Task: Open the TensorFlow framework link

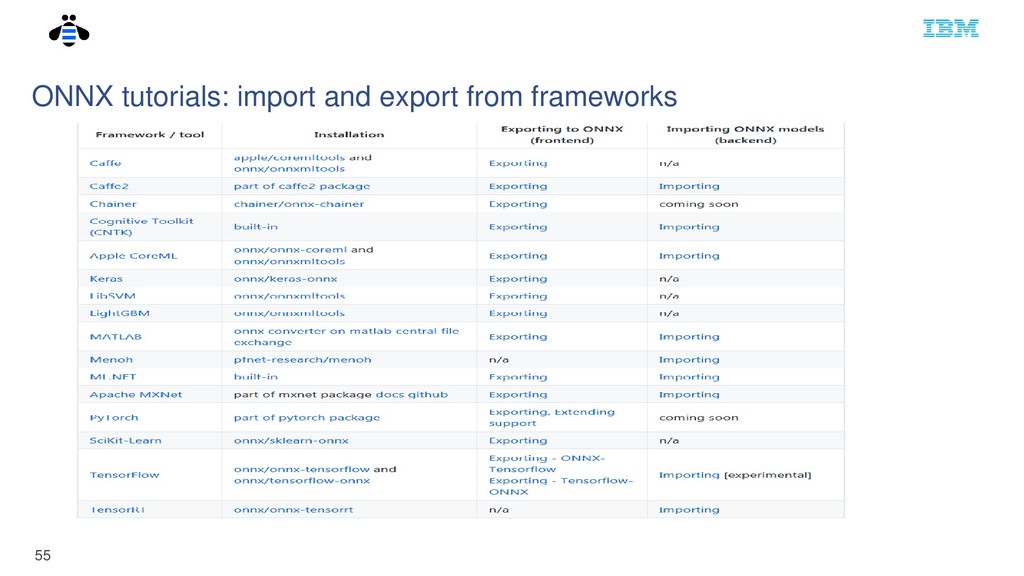Action: (x=124, y=475)
